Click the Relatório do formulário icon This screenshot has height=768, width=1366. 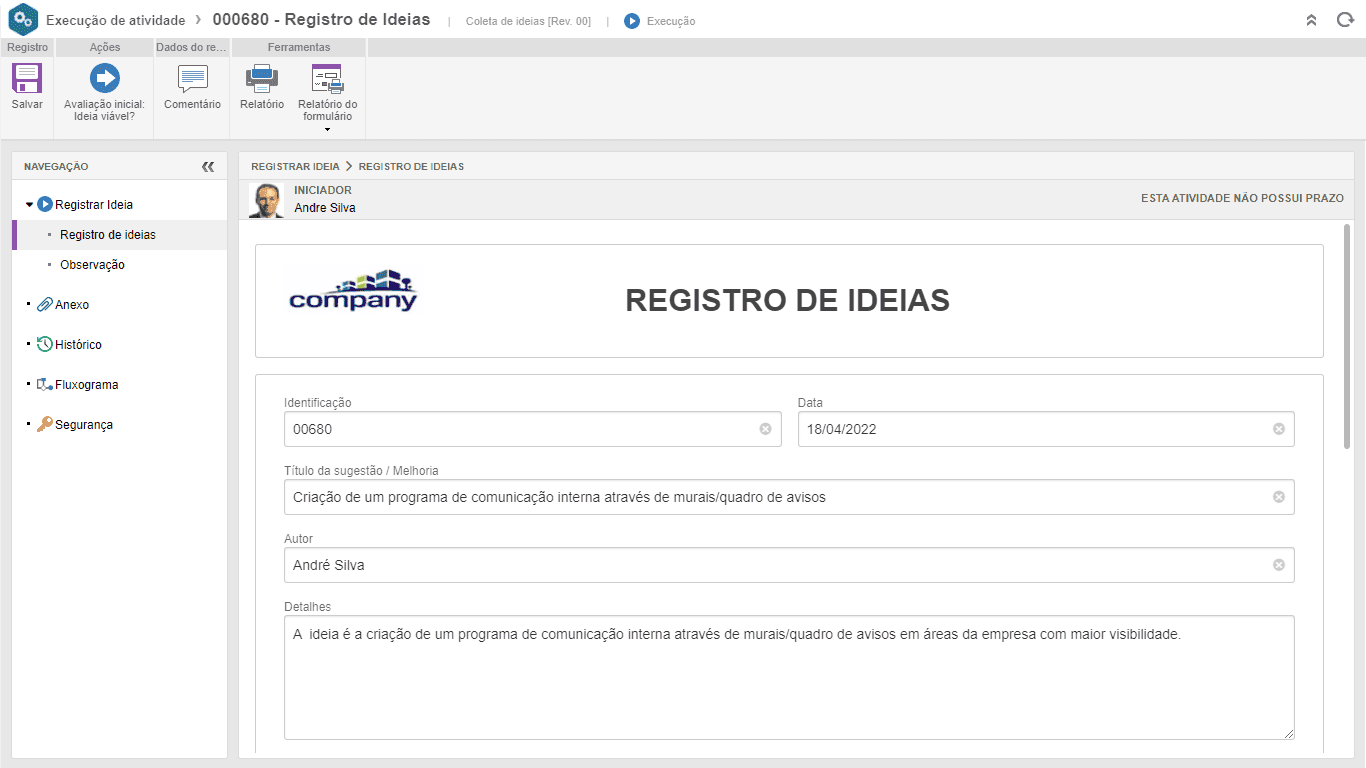(x=327, y=78)
